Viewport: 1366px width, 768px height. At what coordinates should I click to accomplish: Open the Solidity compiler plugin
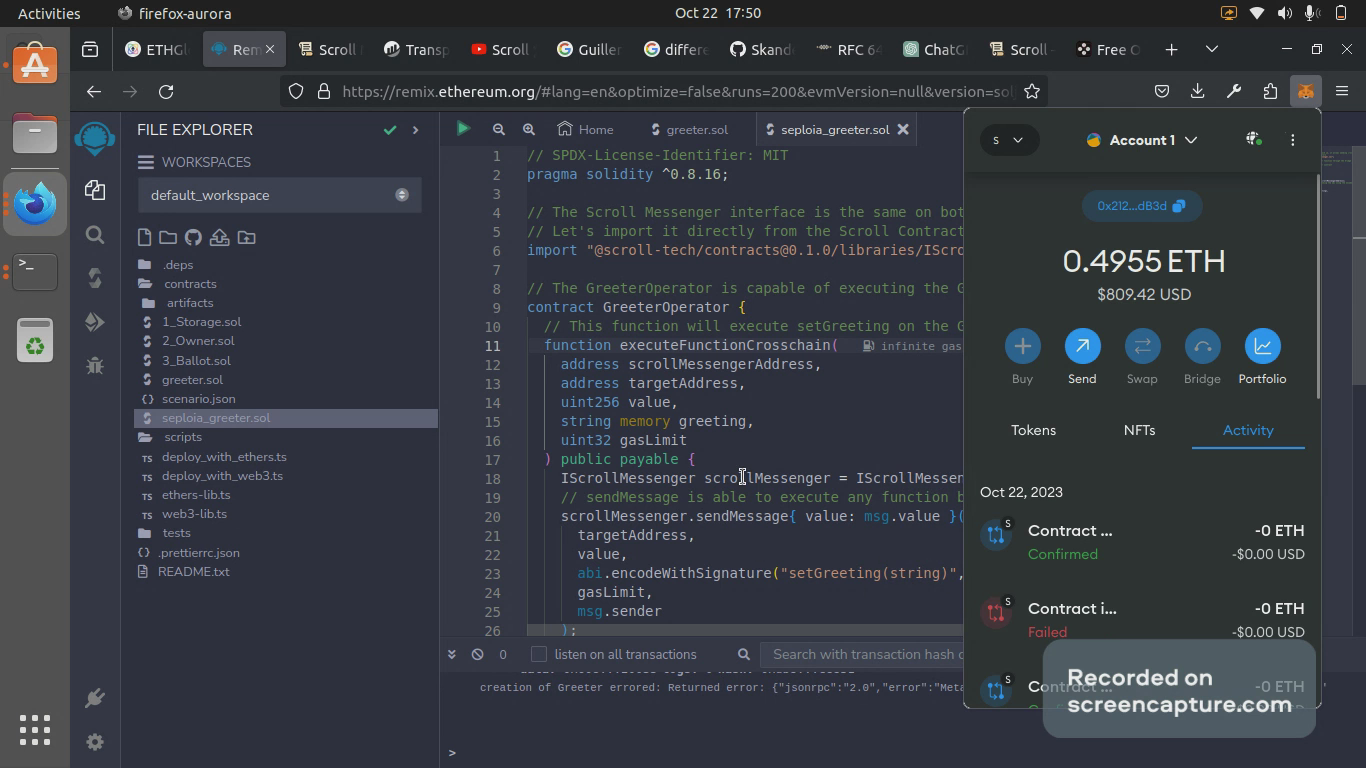pyautogui.click(x=95, y=278)
